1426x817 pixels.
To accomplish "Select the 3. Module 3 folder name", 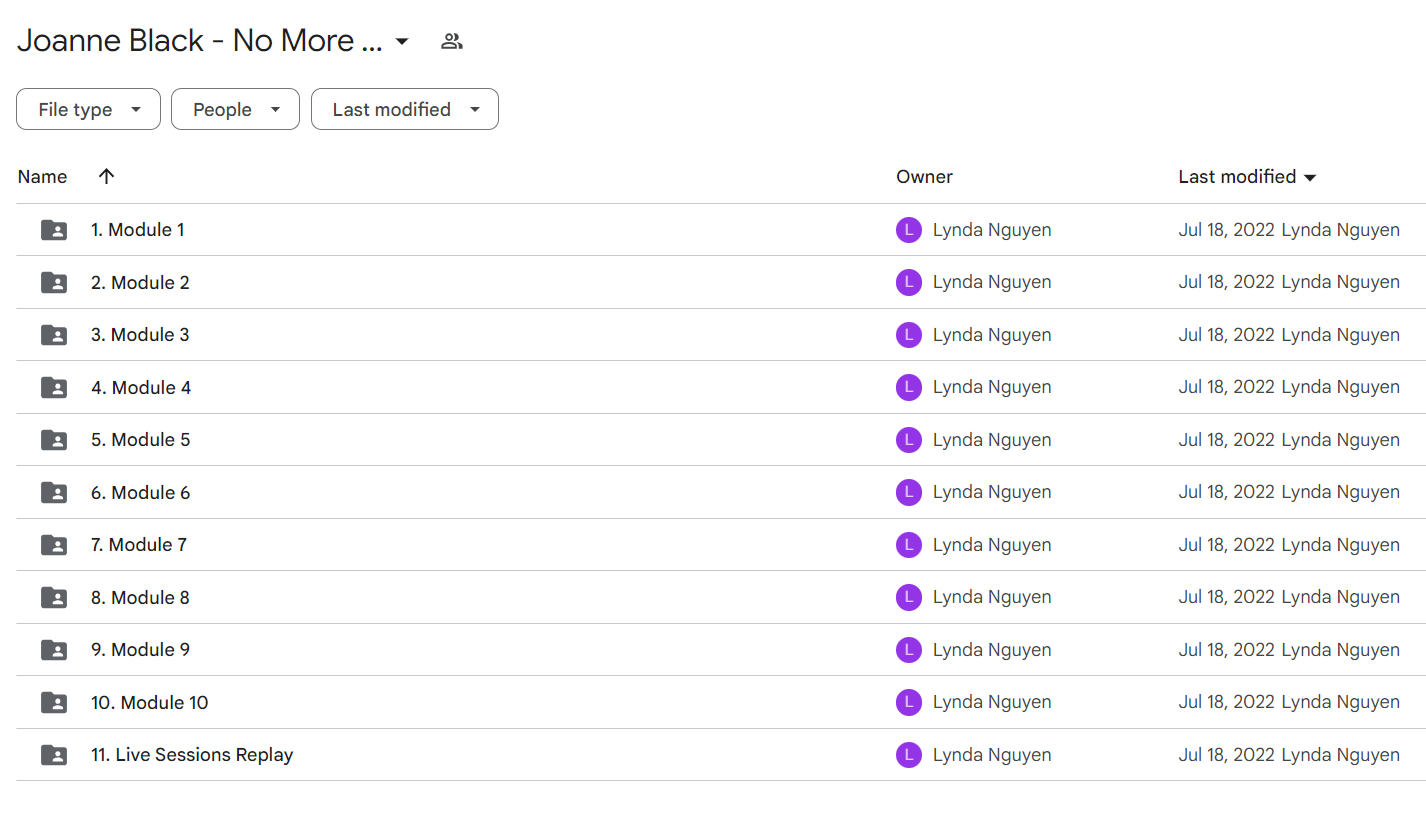I will [140, 335].
